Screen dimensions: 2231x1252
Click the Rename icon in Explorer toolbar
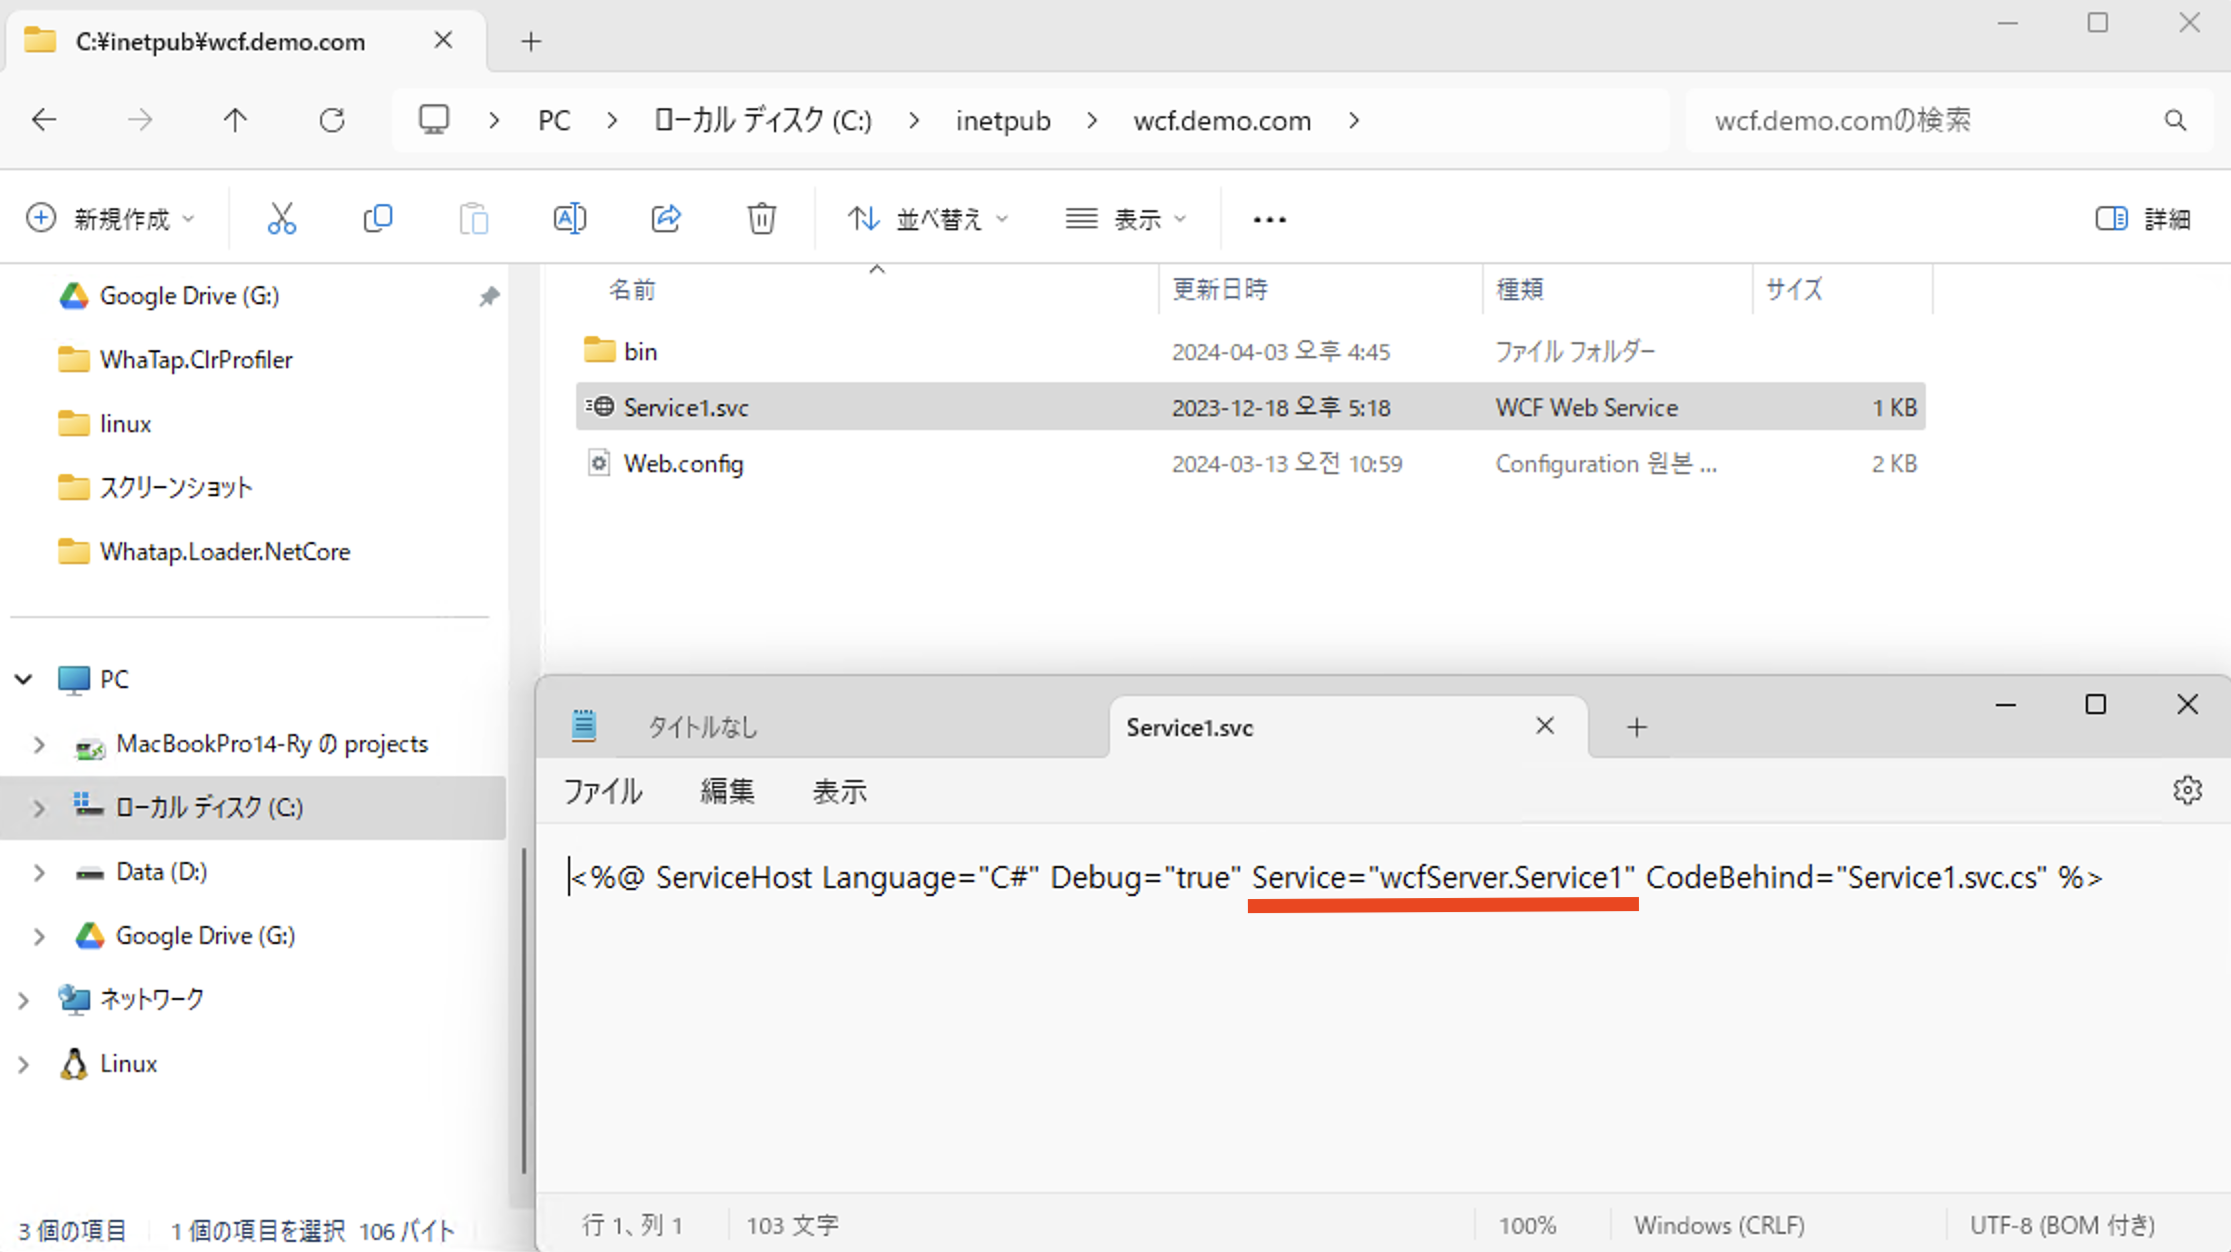(569, 218)
